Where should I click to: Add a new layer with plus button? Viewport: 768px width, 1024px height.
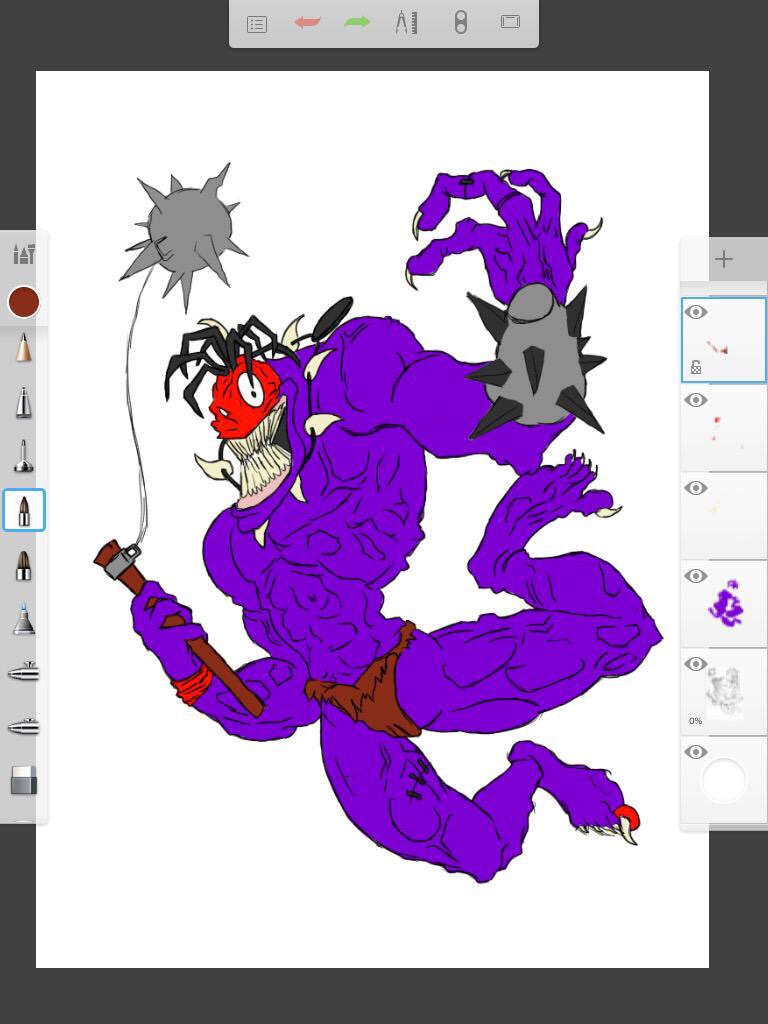(724, 259)
